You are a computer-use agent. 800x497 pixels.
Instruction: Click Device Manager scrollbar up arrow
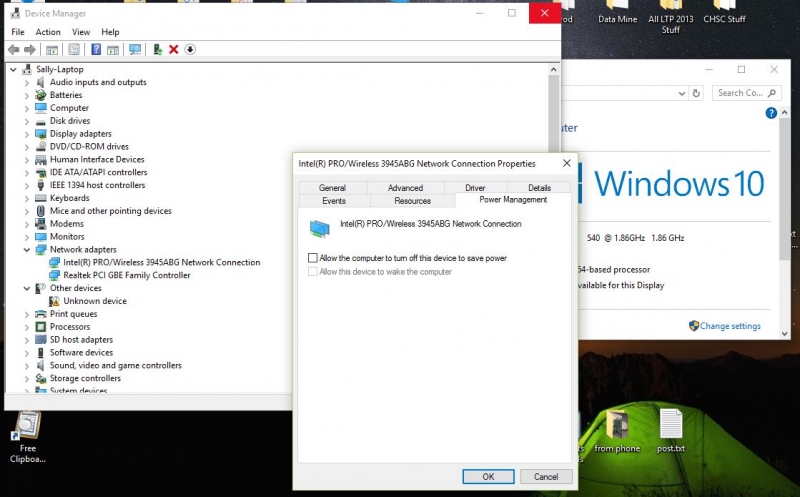click(554, 69)
